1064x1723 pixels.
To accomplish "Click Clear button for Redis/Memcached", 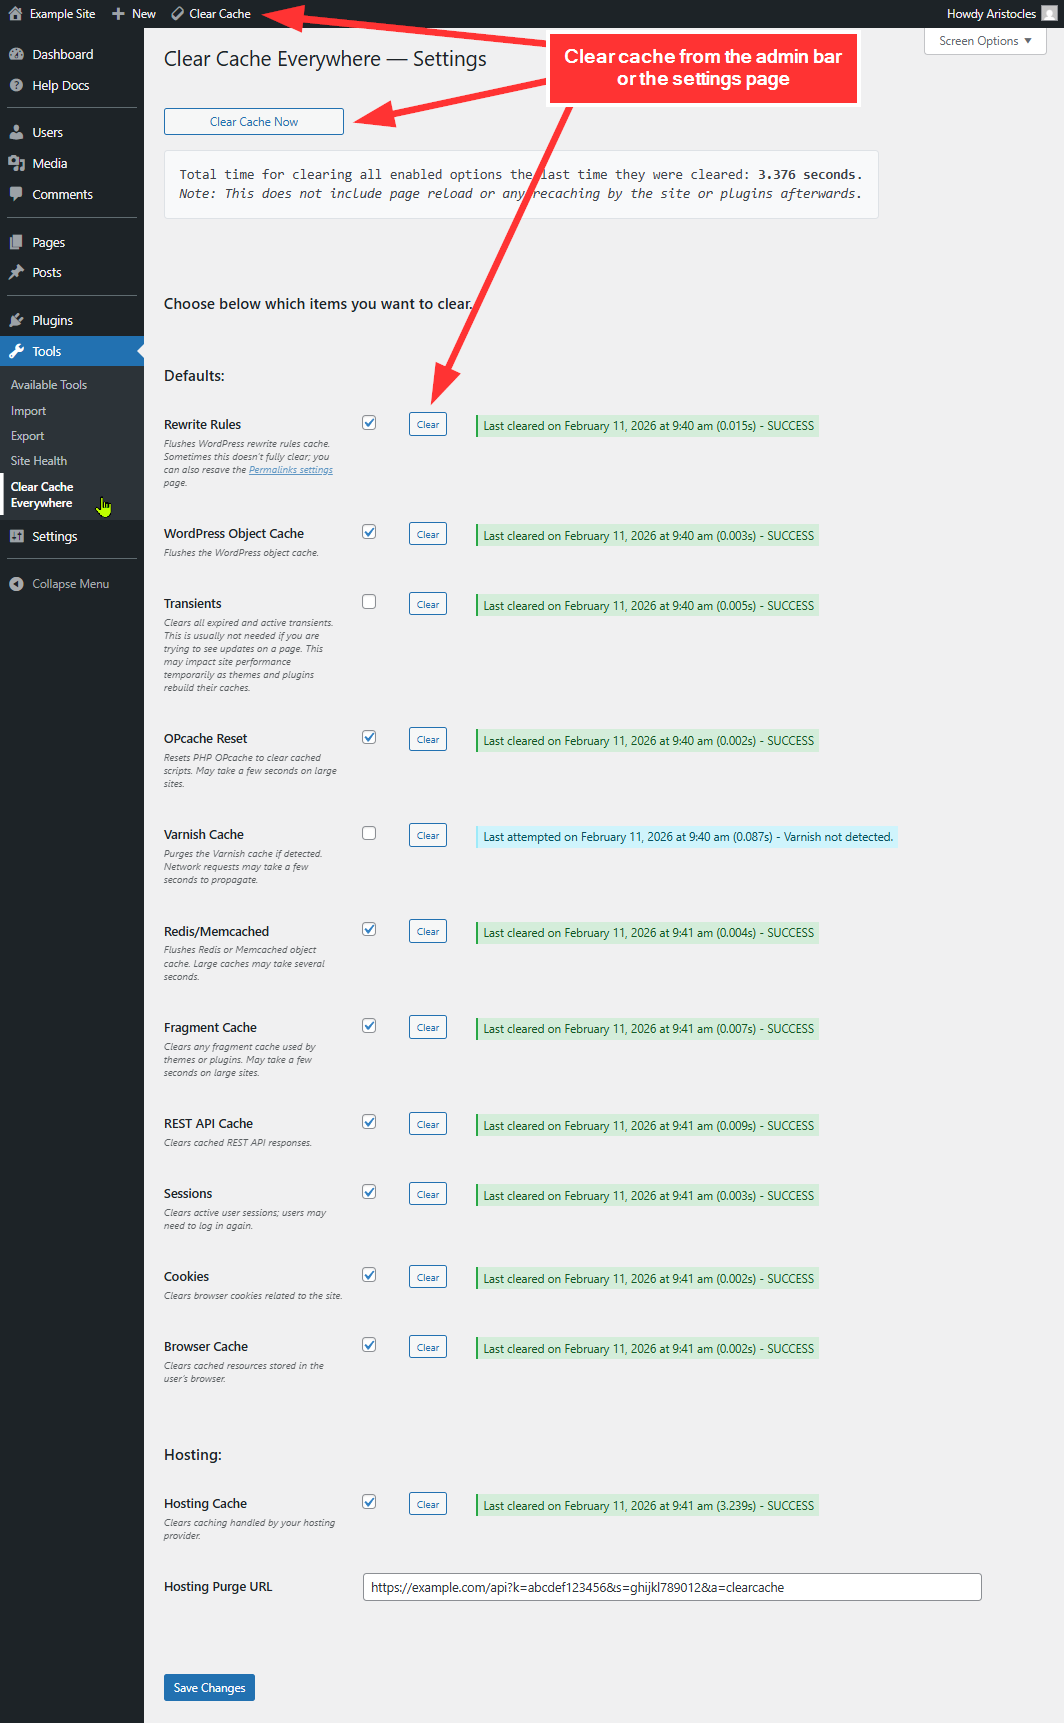I will pos(428,931).
